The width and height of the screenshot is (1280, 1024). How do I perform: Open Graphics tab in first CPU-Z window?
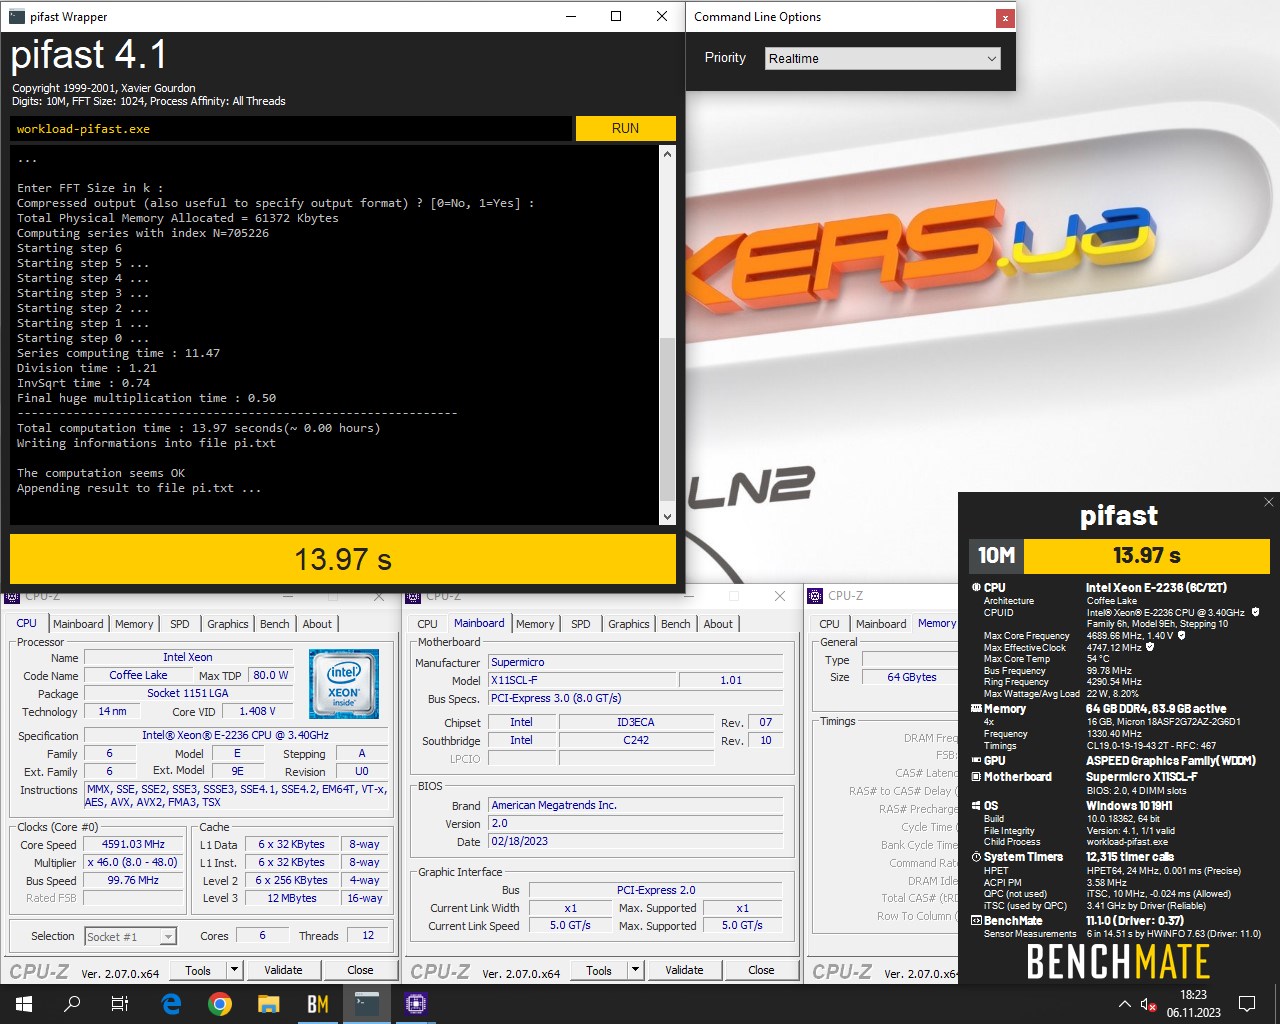[x=228, y=624]
